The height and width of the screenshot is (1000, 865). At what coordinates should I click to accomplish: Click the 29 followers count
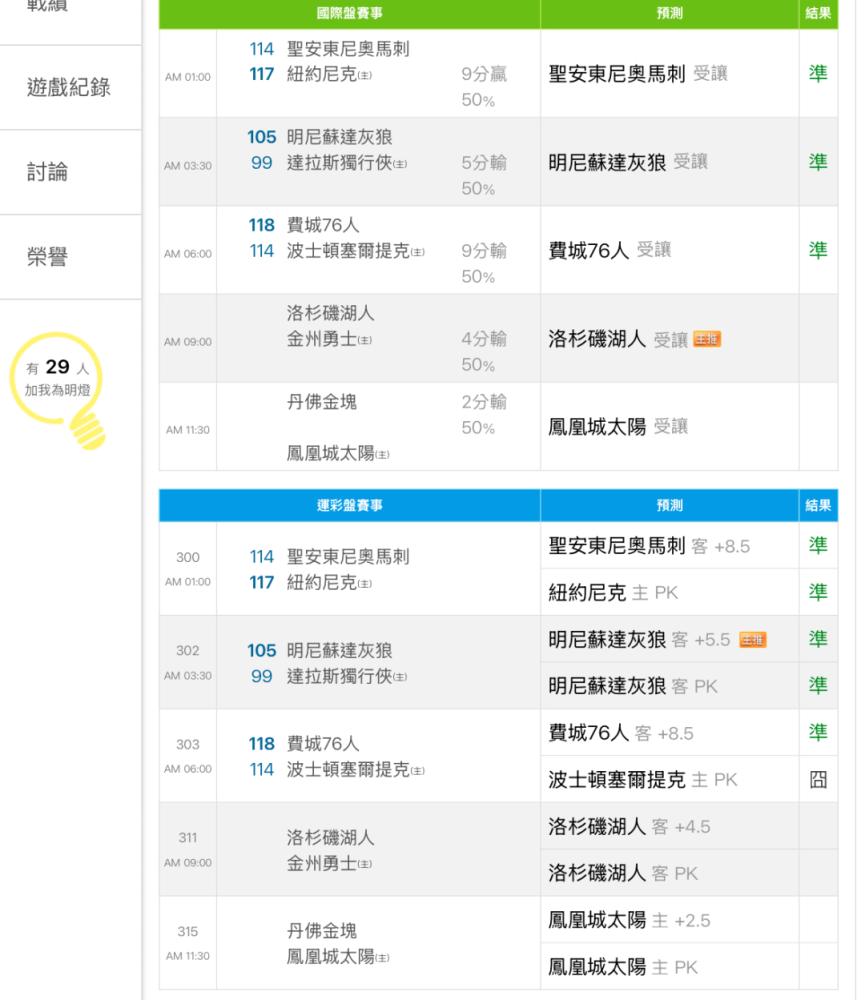point(57,367)
